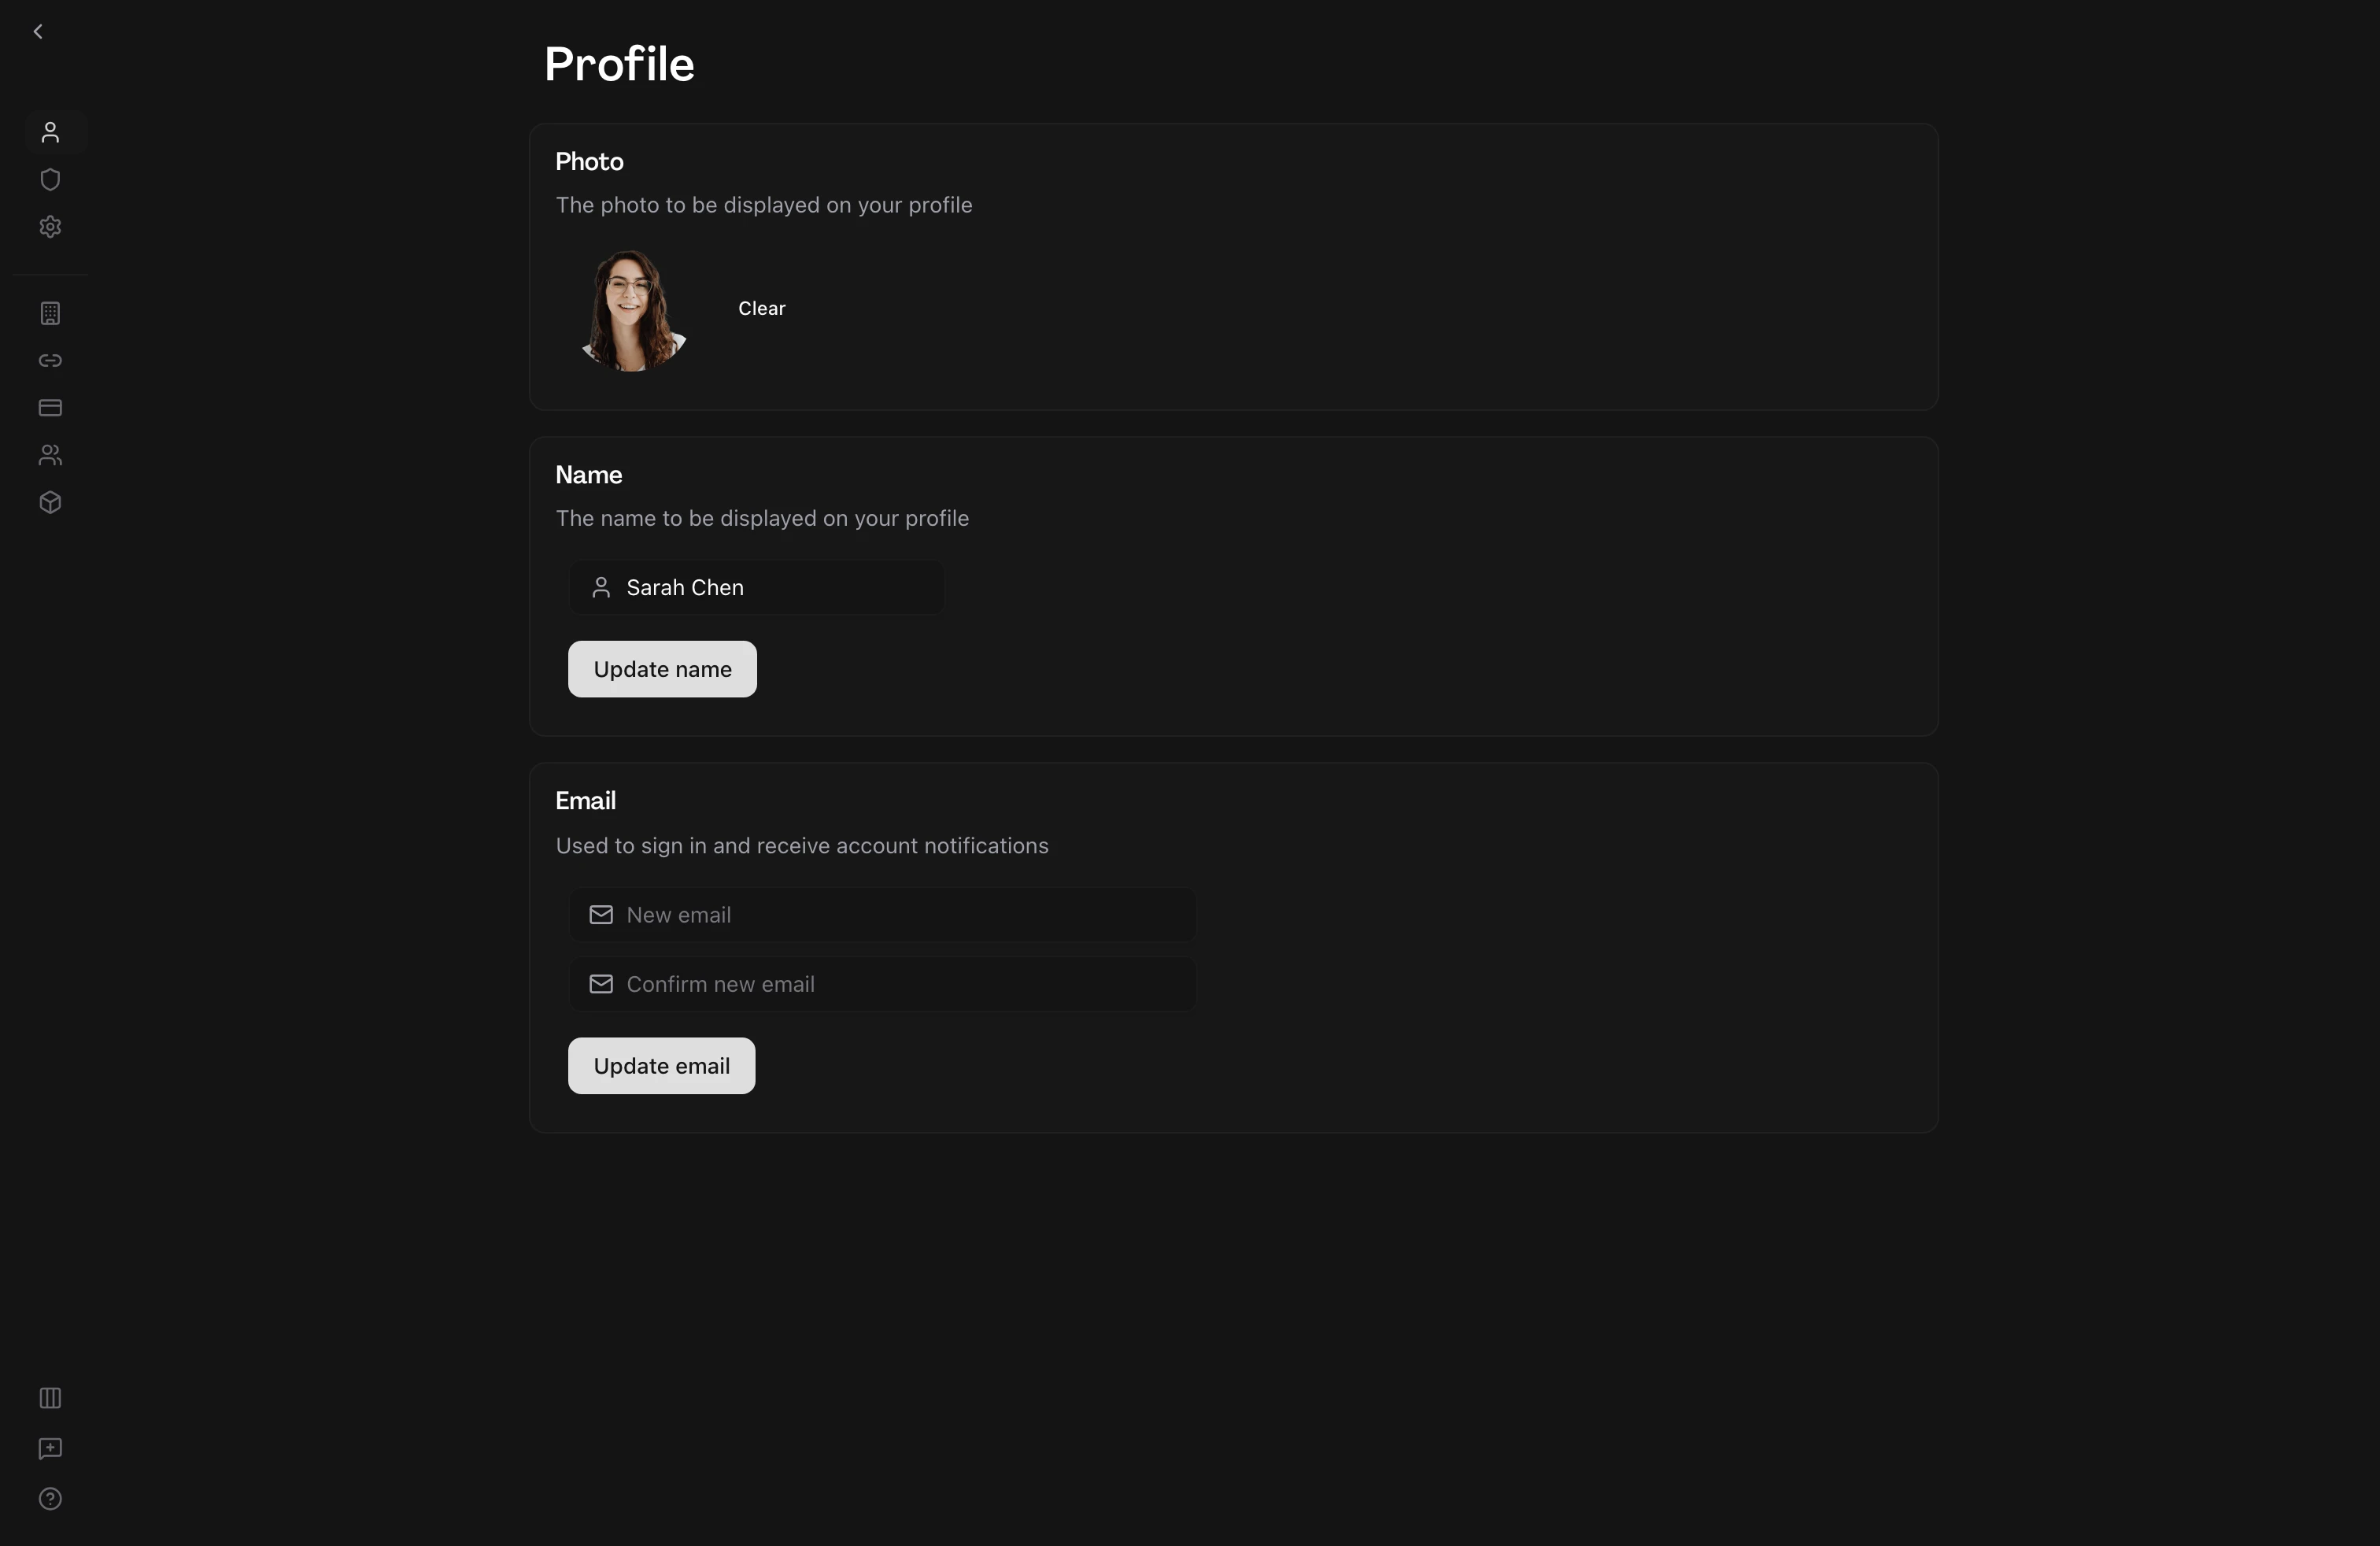Select the profile photo thumbnail

click(x=632, y=310)
